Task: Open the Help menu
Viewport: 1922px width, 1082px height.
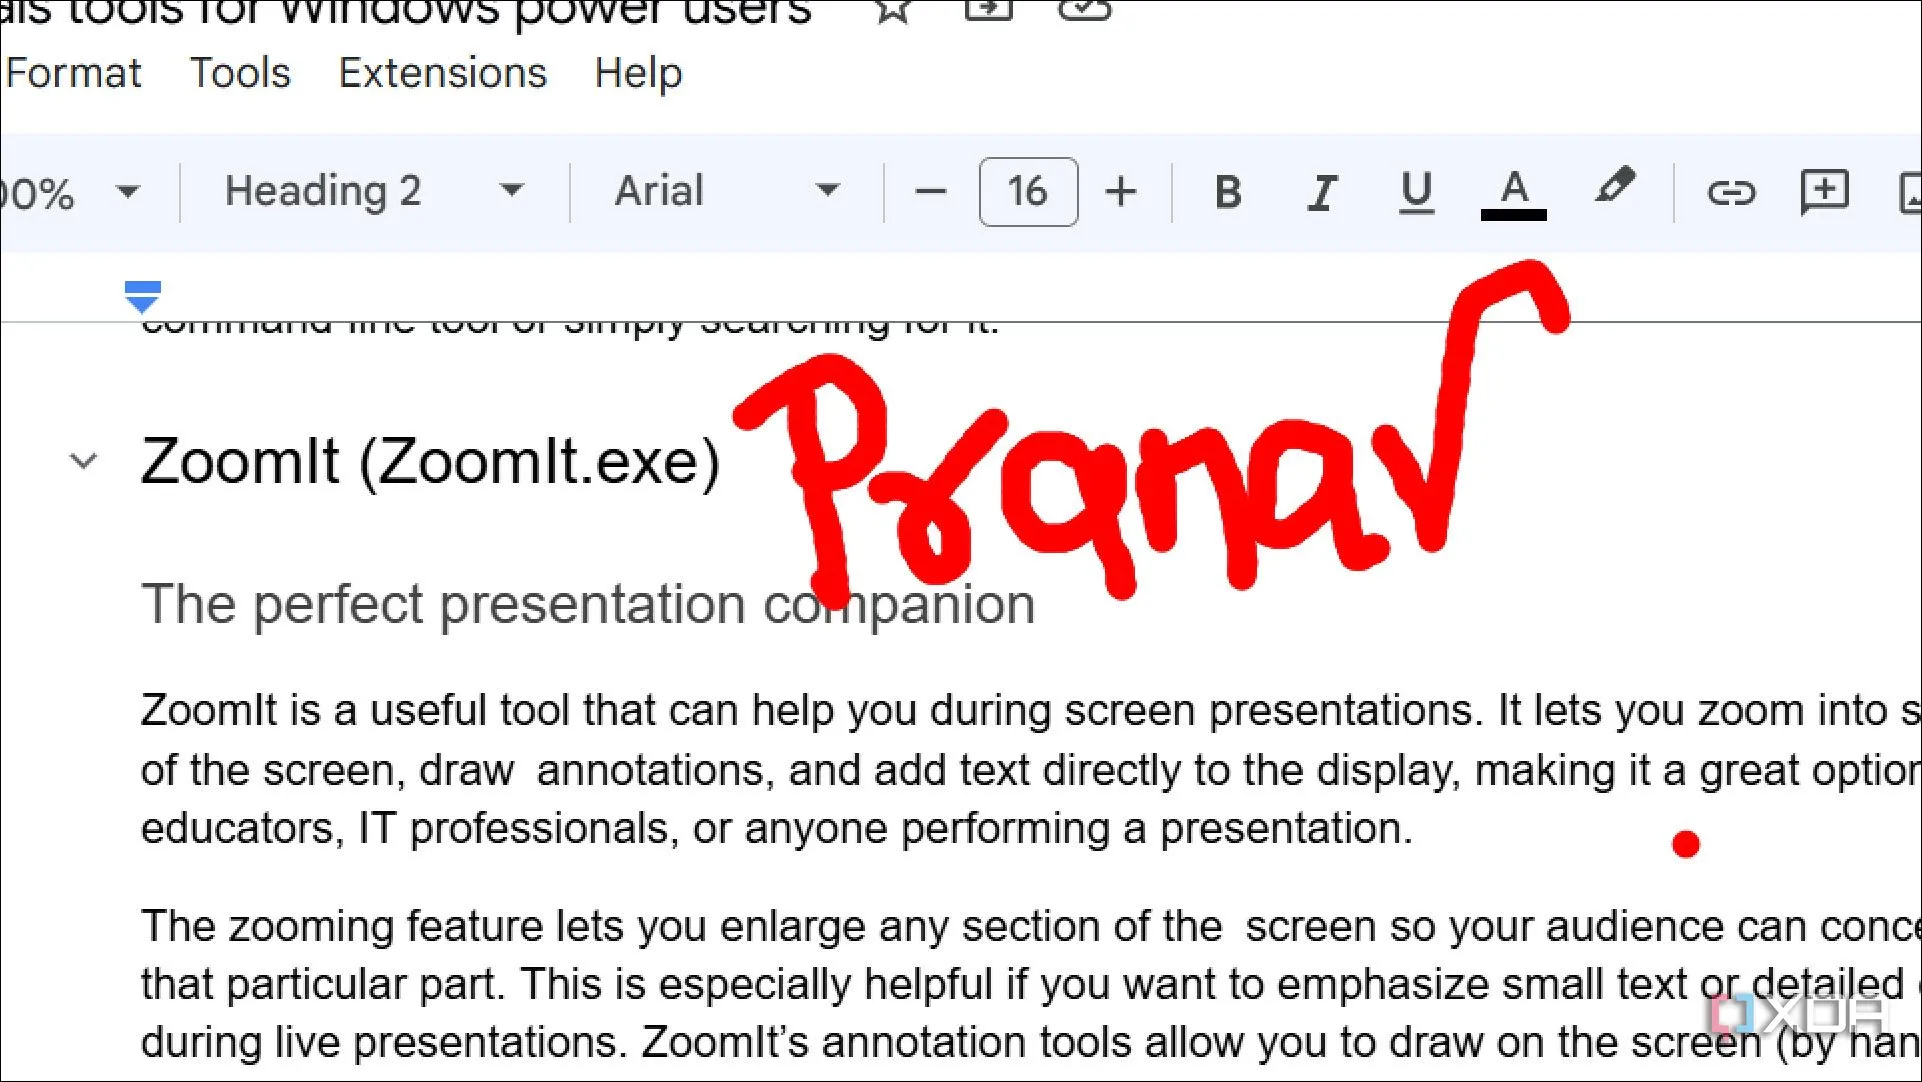Action: coord(637,73)
